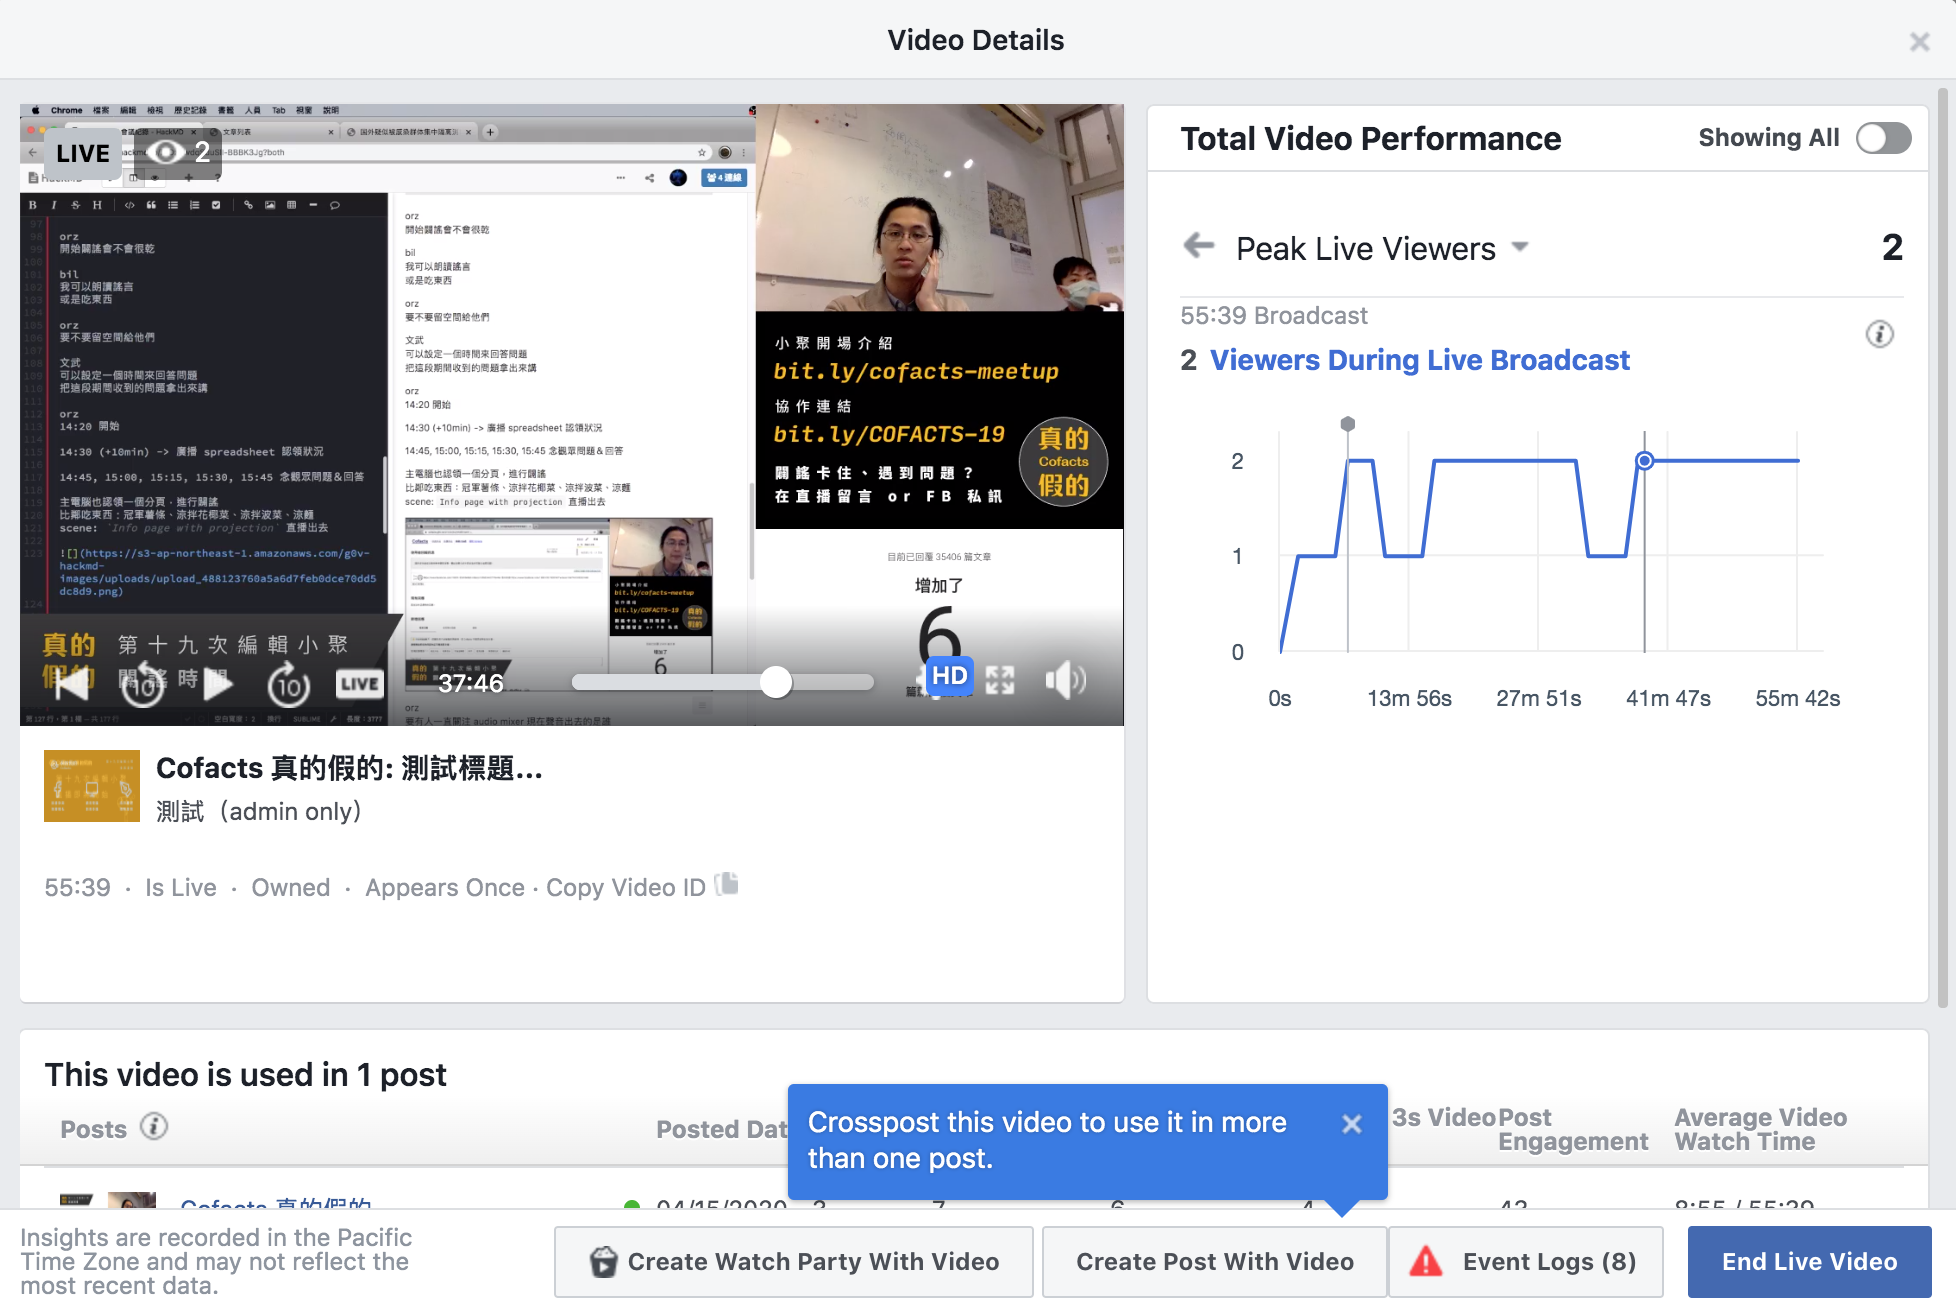
Task: Select the Cofacts video thumbnail
Action: coord(92,786)
